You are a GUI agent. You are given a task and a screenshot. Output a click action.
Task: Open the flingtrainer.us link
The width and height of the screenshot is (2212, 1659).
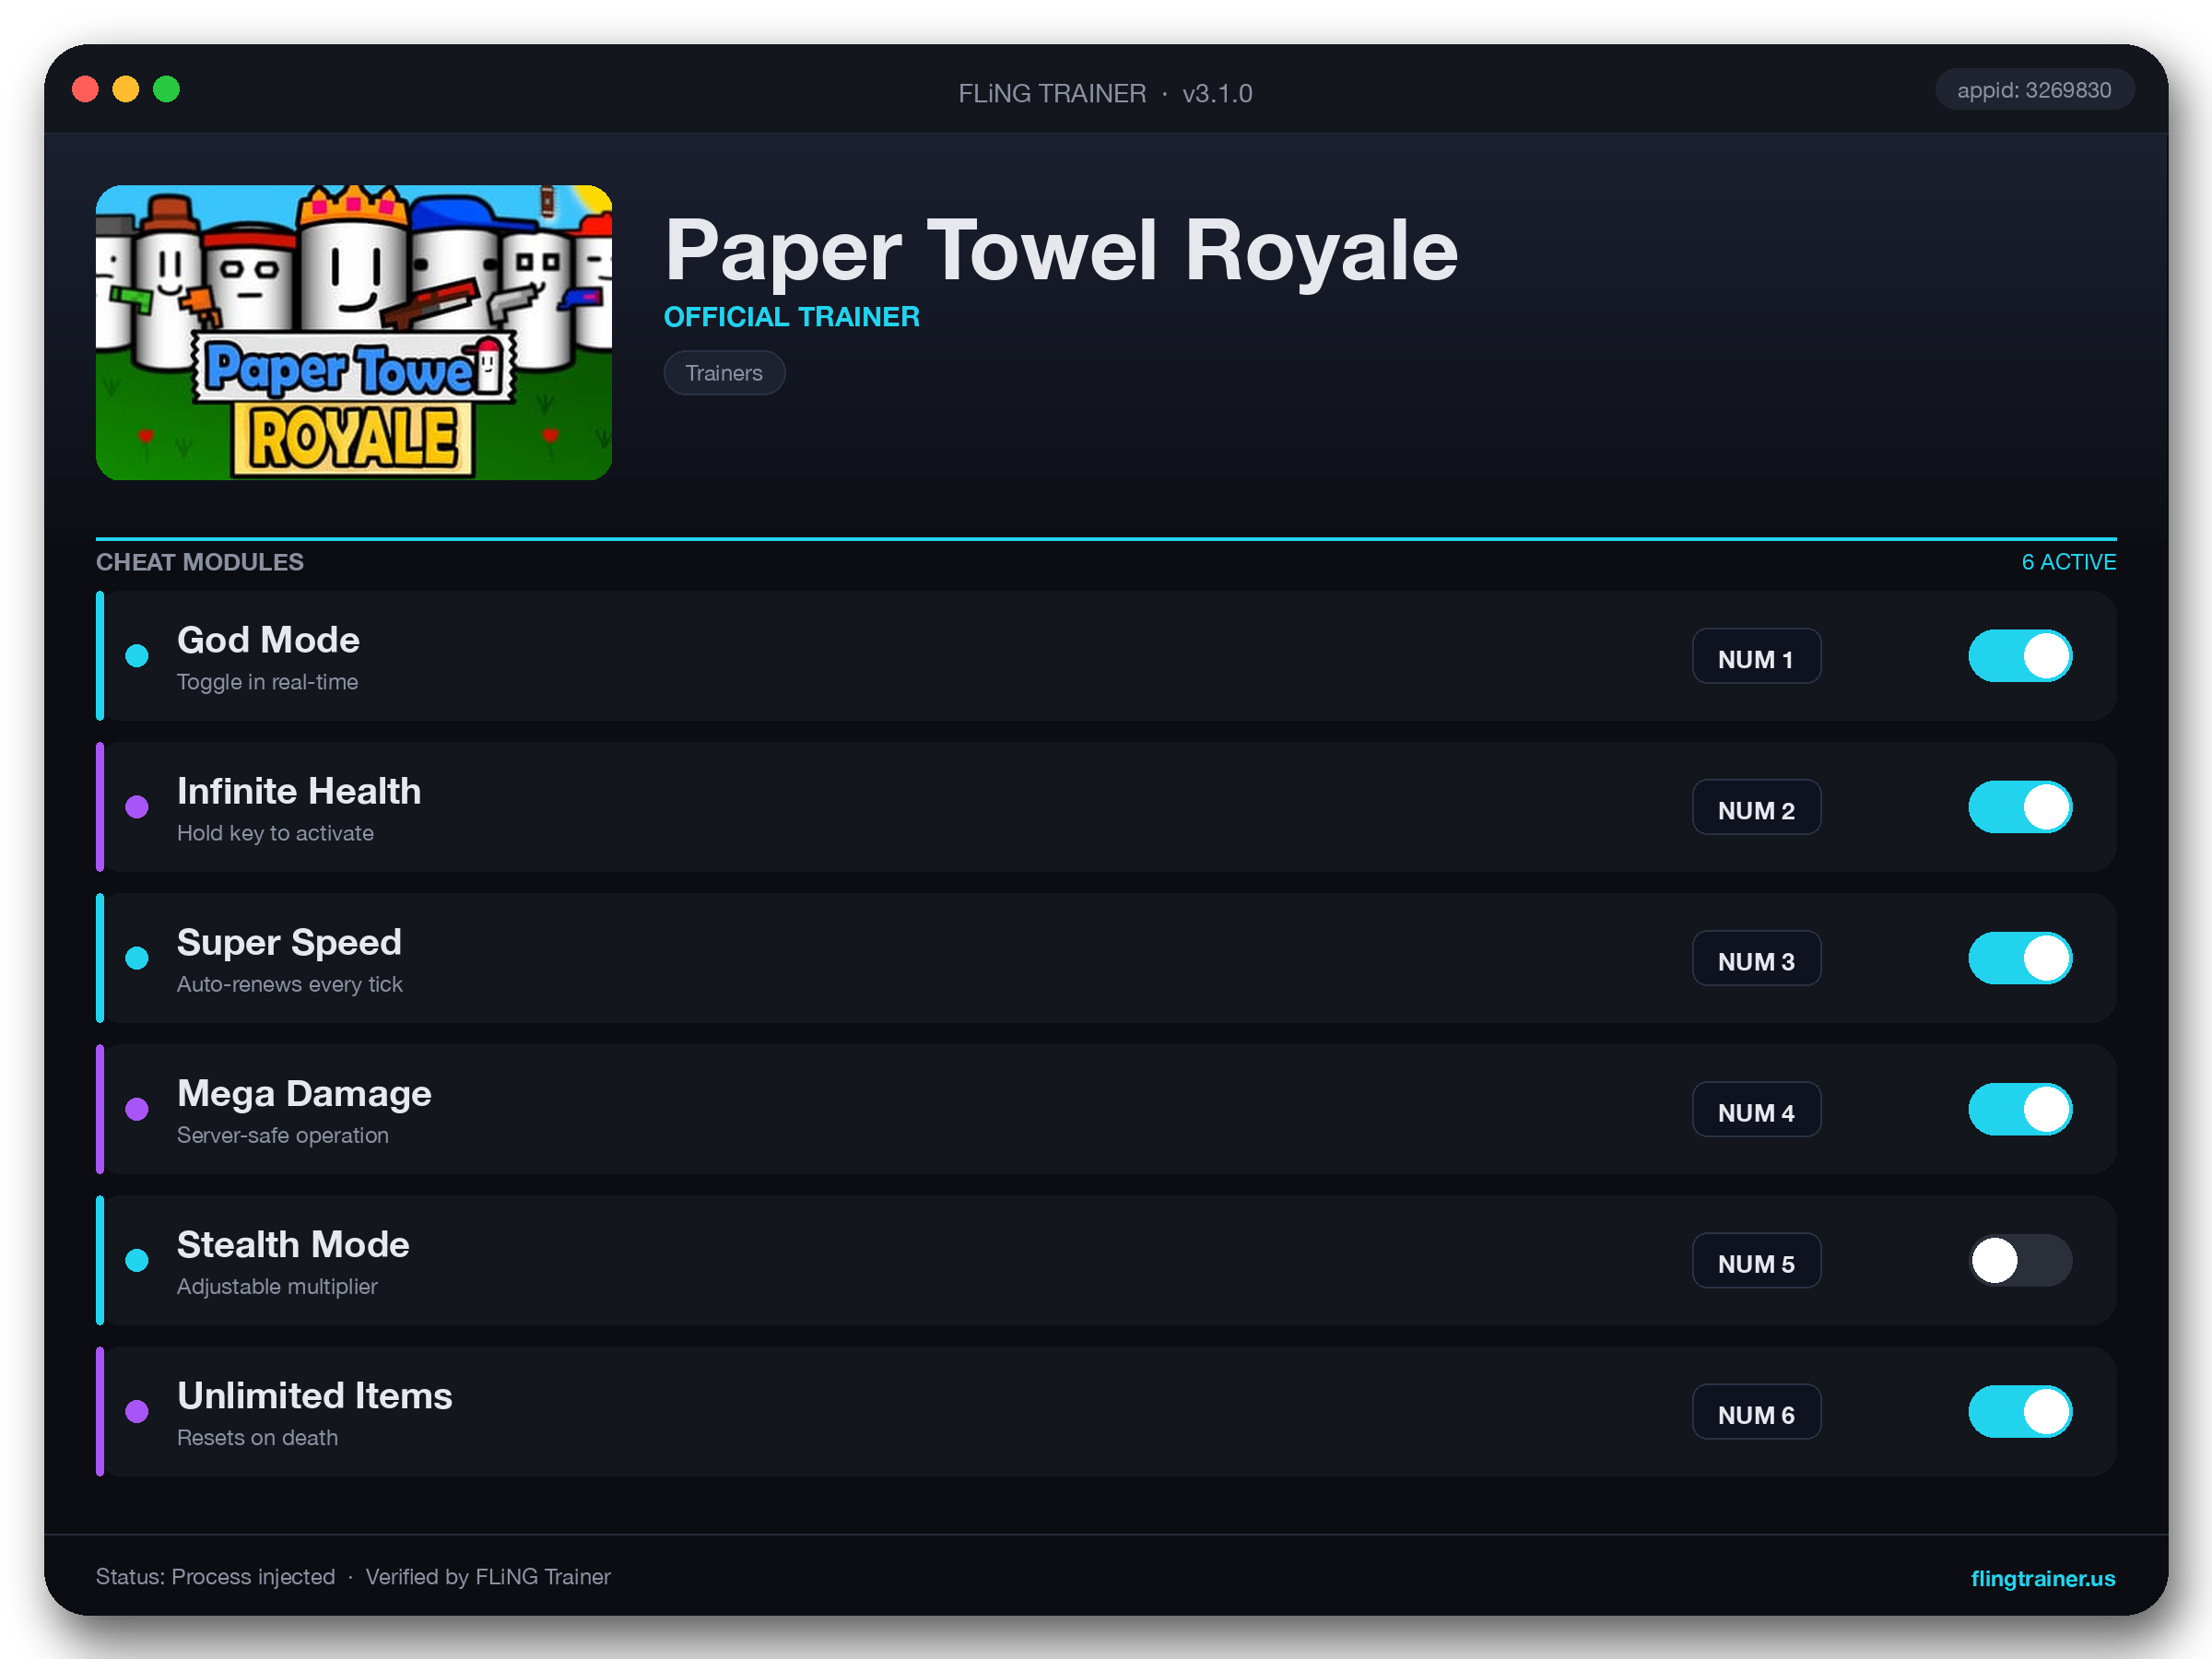[2042, 1578]
